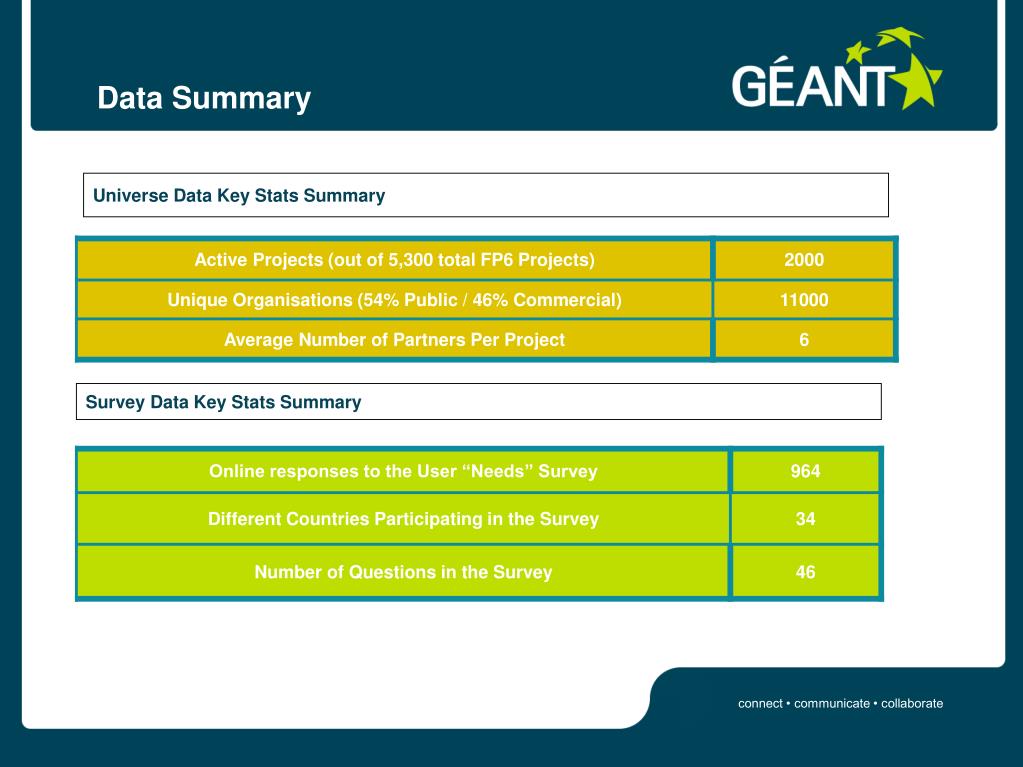The image size is (1023, 767).
Task: Select the 'Data Summary' slide title
Action: [x=204, y=98]
